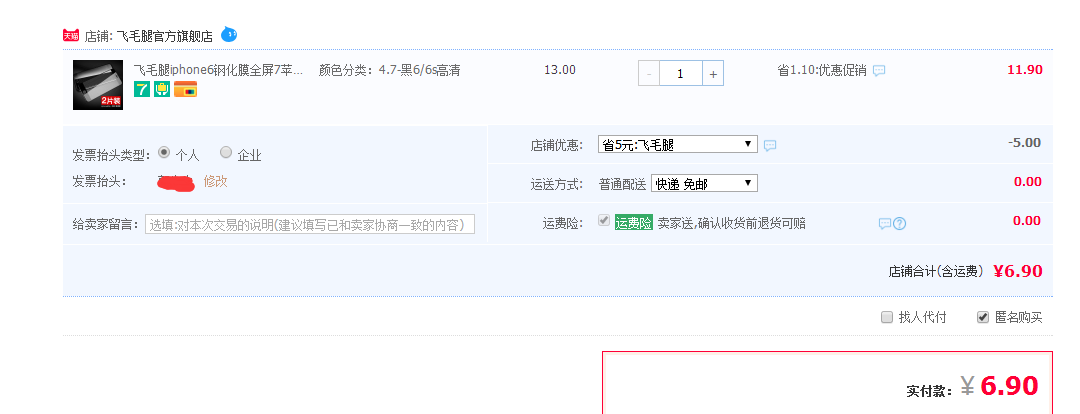Open the 飞毛腿iphone6钢化膜 product title link

(x=218, y=70)
